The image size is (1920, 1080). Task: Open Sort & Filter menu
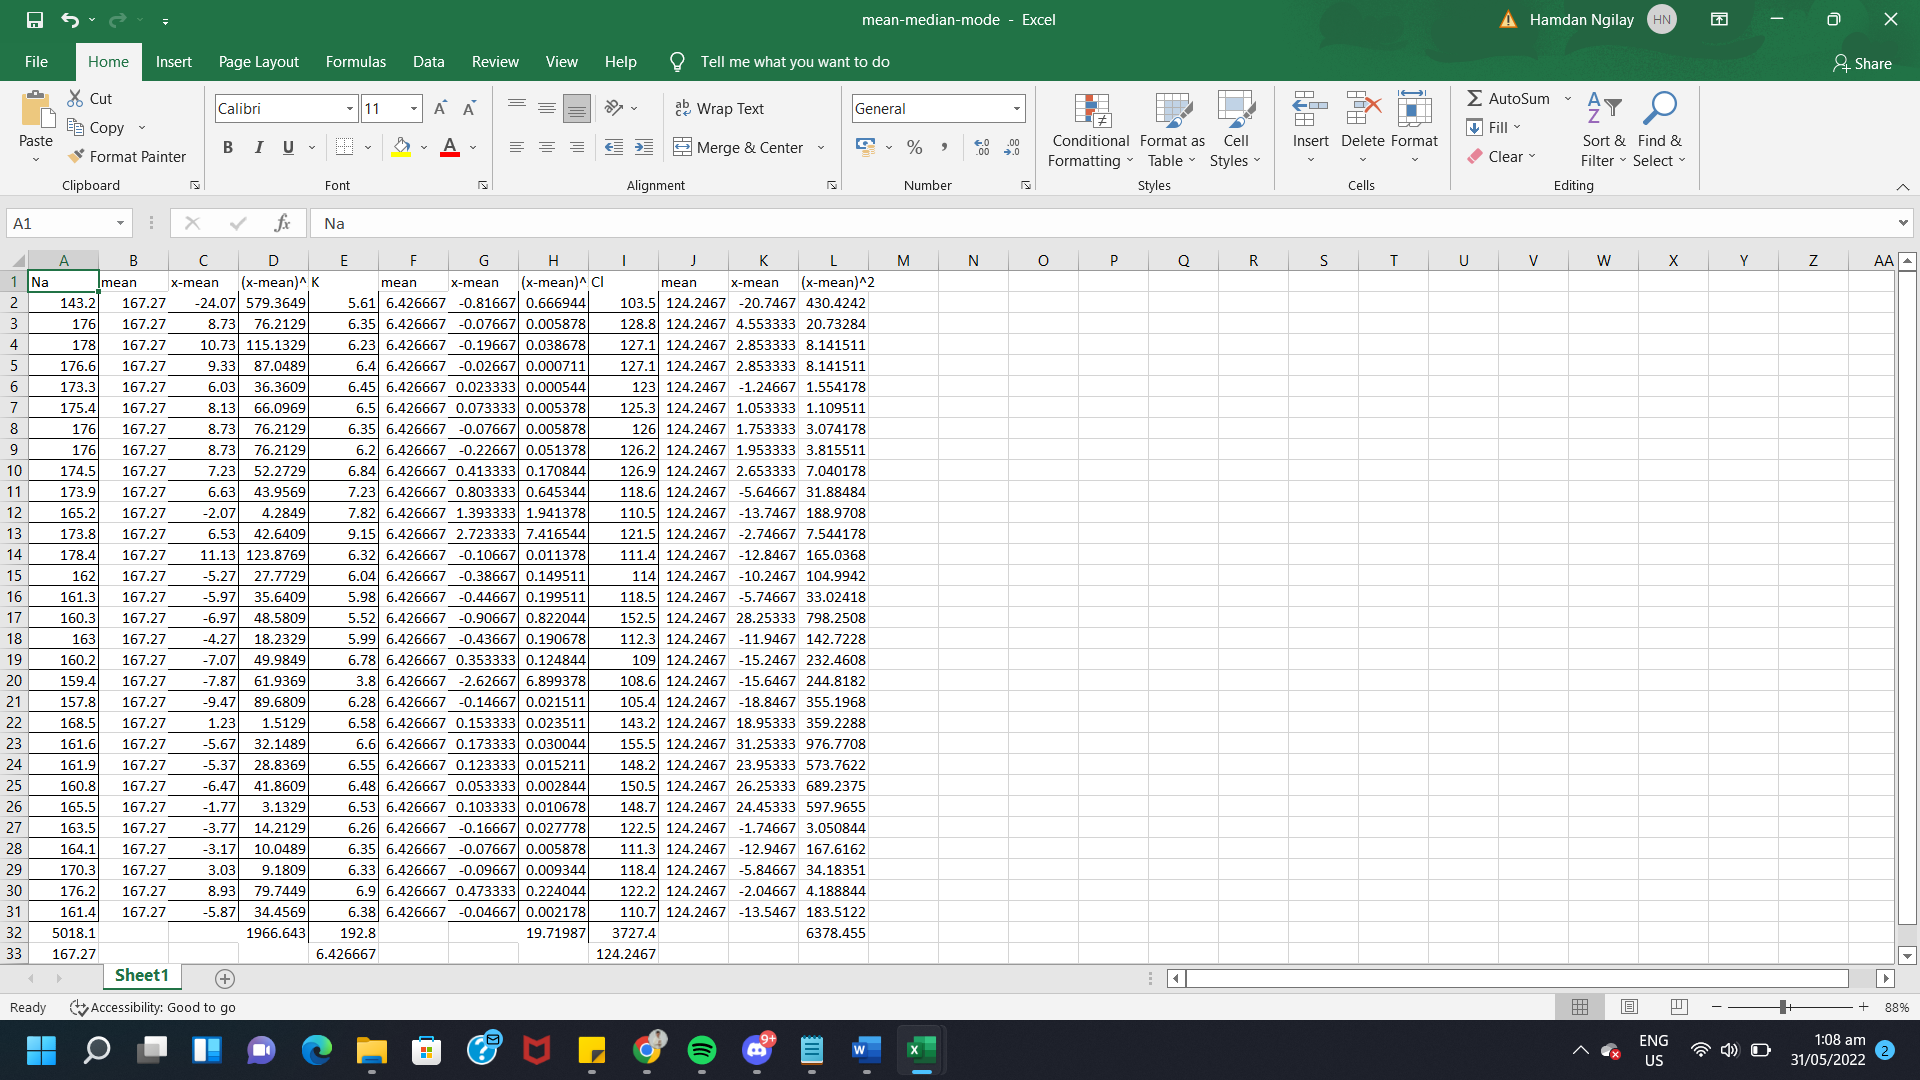pos(1604,130)
